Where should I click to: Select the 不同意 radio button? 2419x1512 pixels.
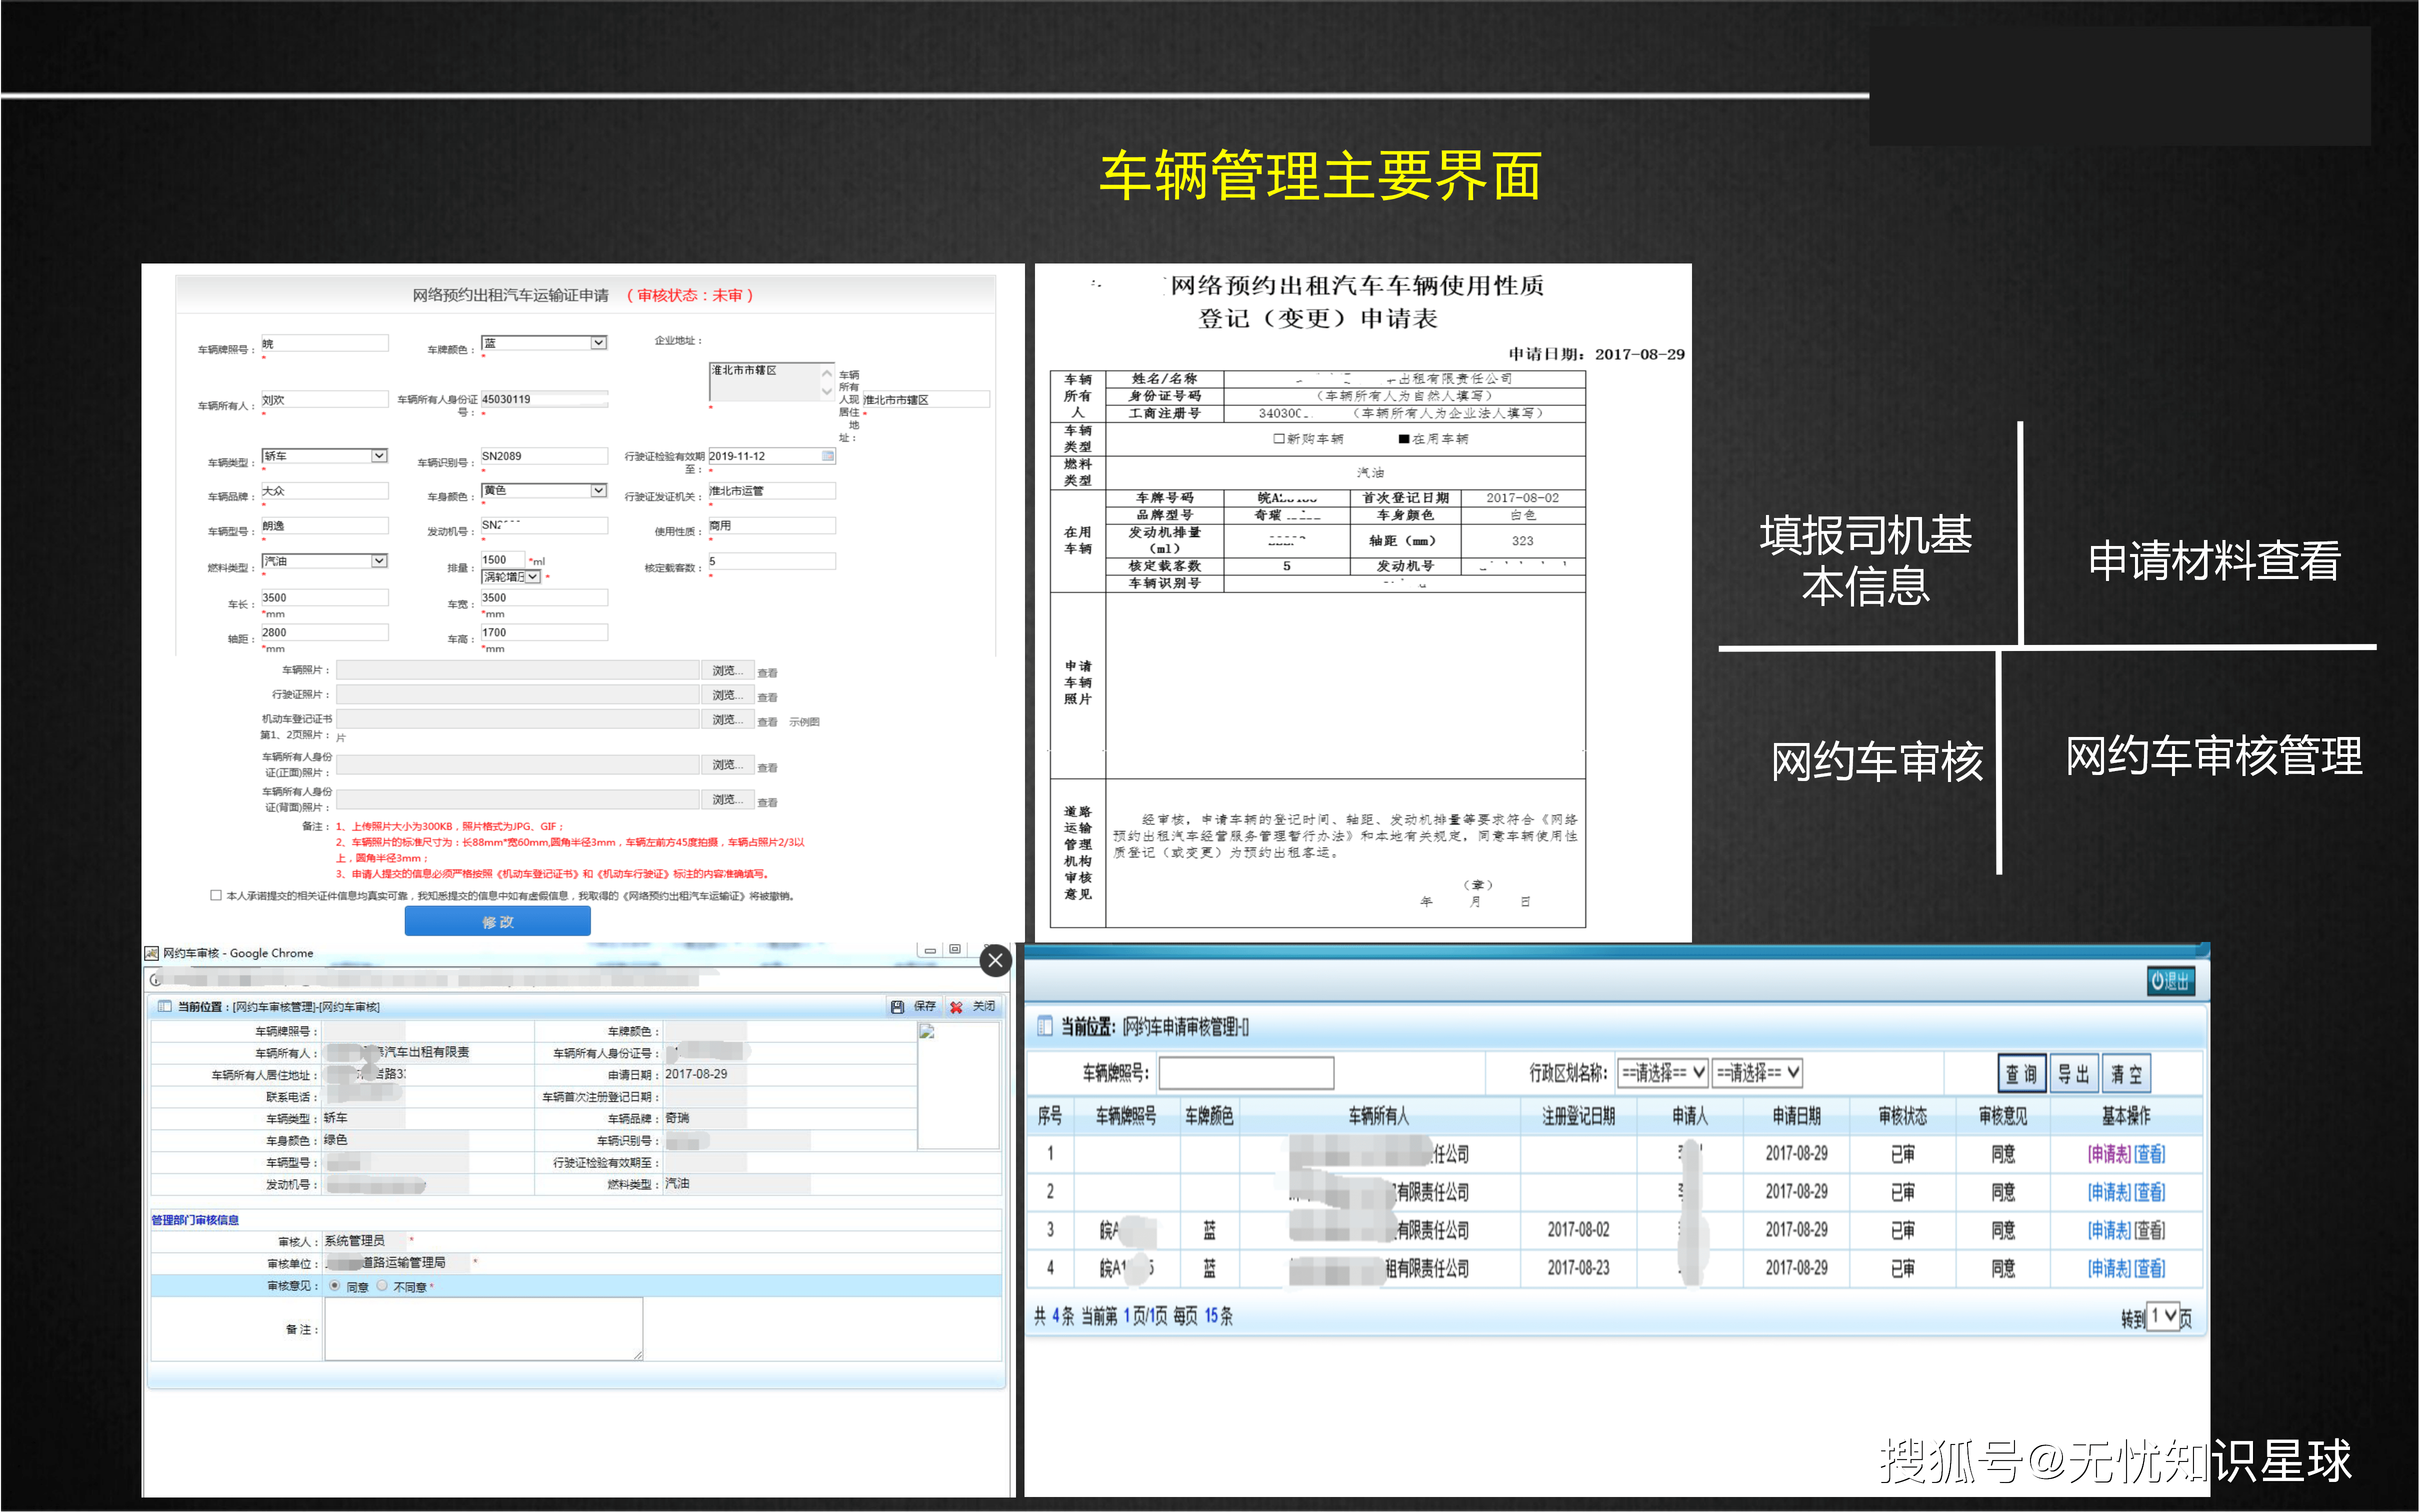point(383,1286)
